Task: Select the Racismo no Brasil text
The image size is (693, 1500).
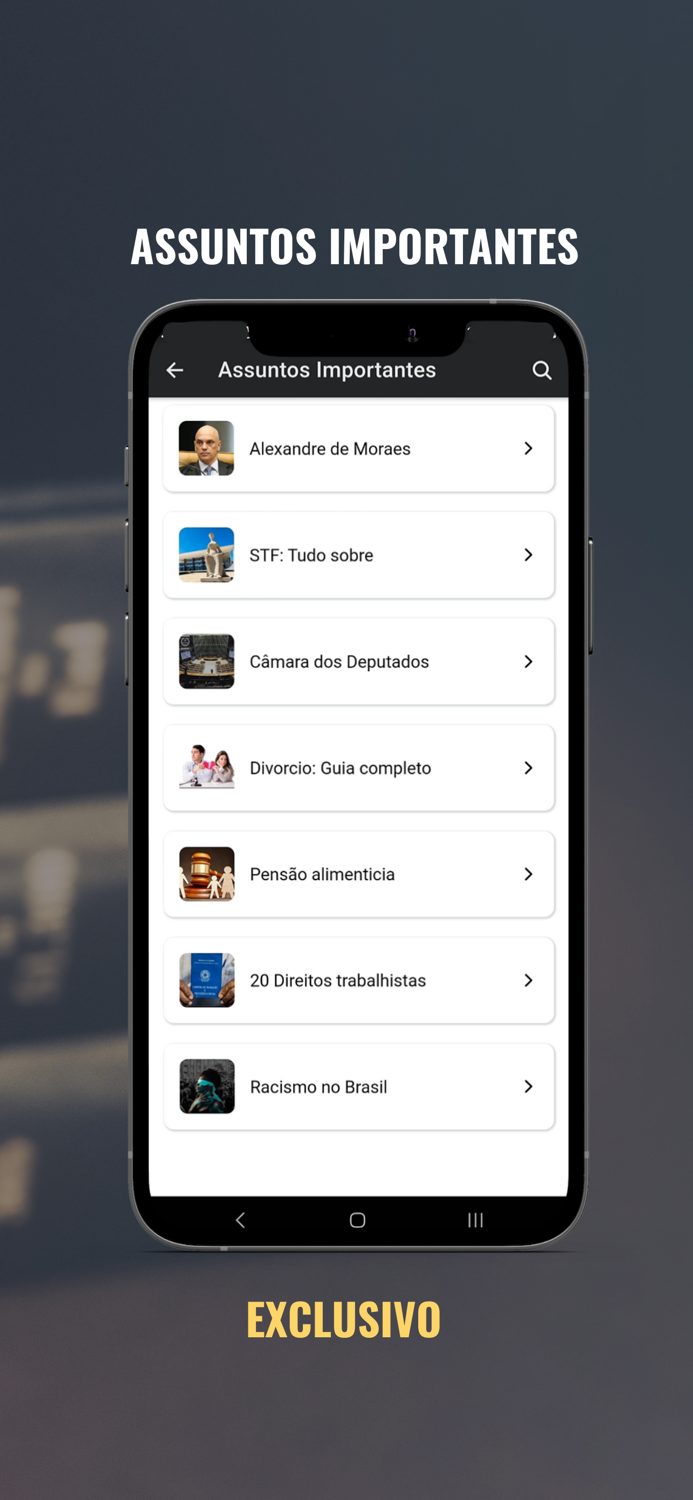Action: pos(318,1087)
